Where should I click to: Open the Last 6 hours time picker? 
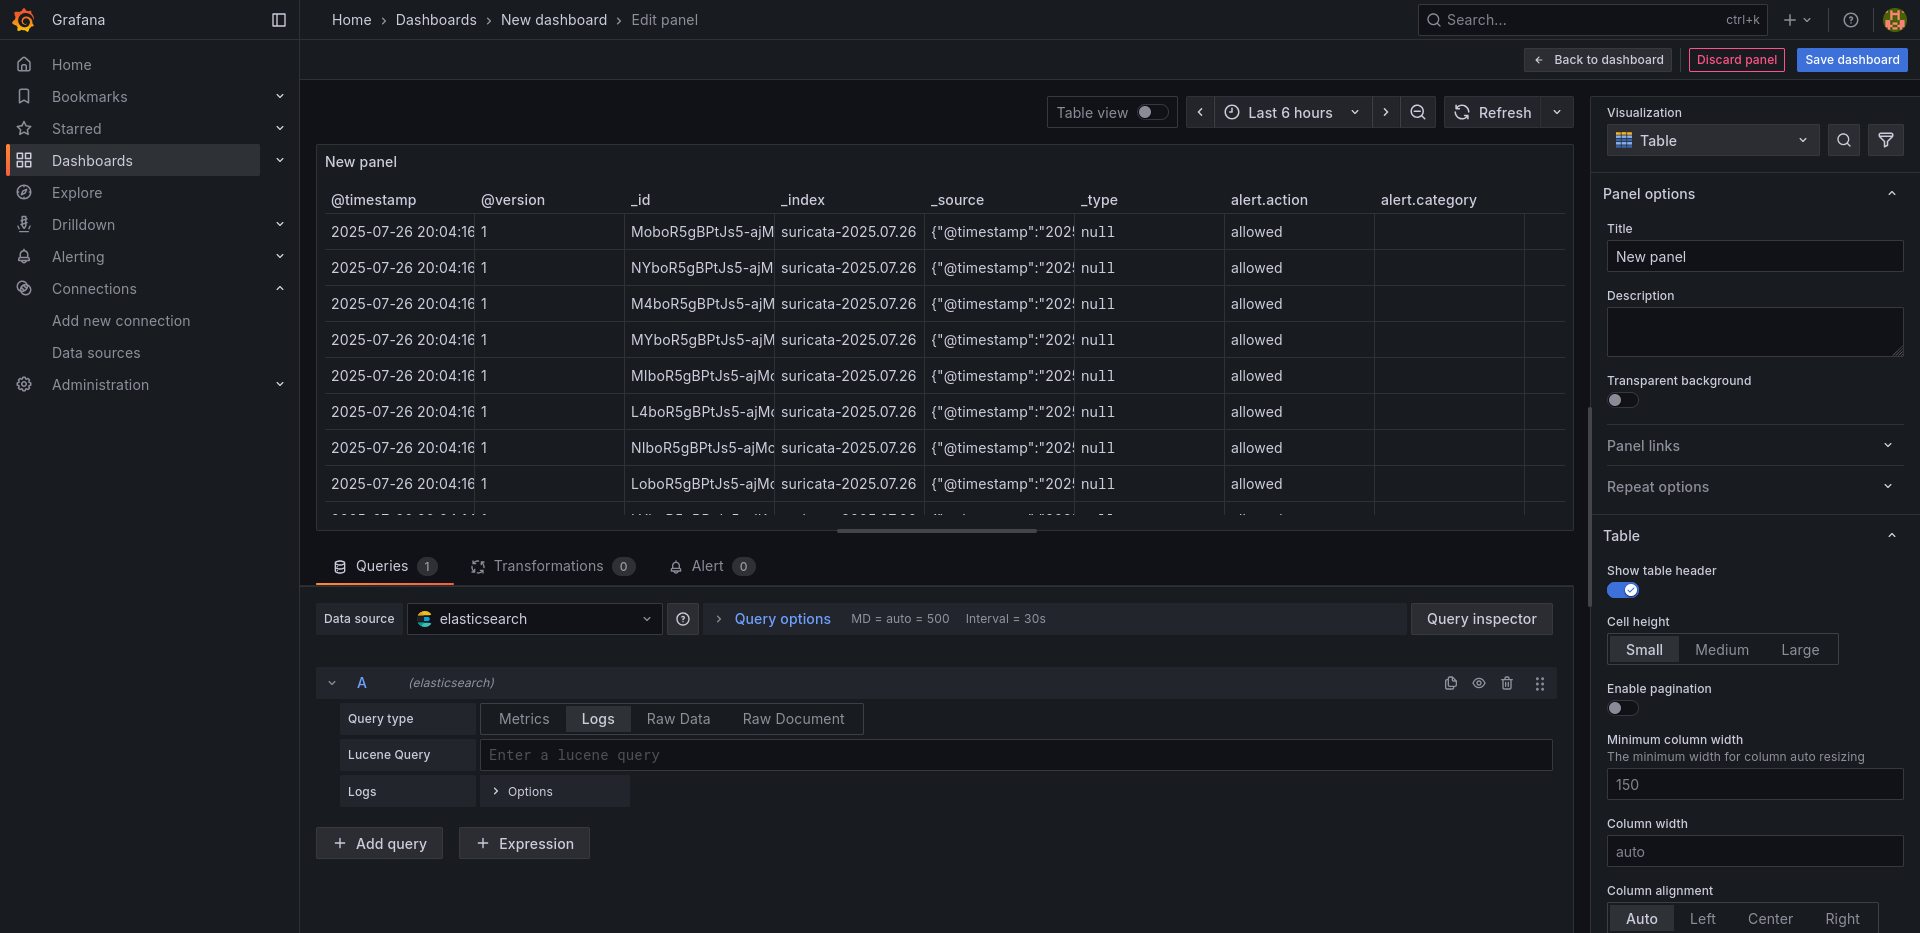pos(1292,112)
